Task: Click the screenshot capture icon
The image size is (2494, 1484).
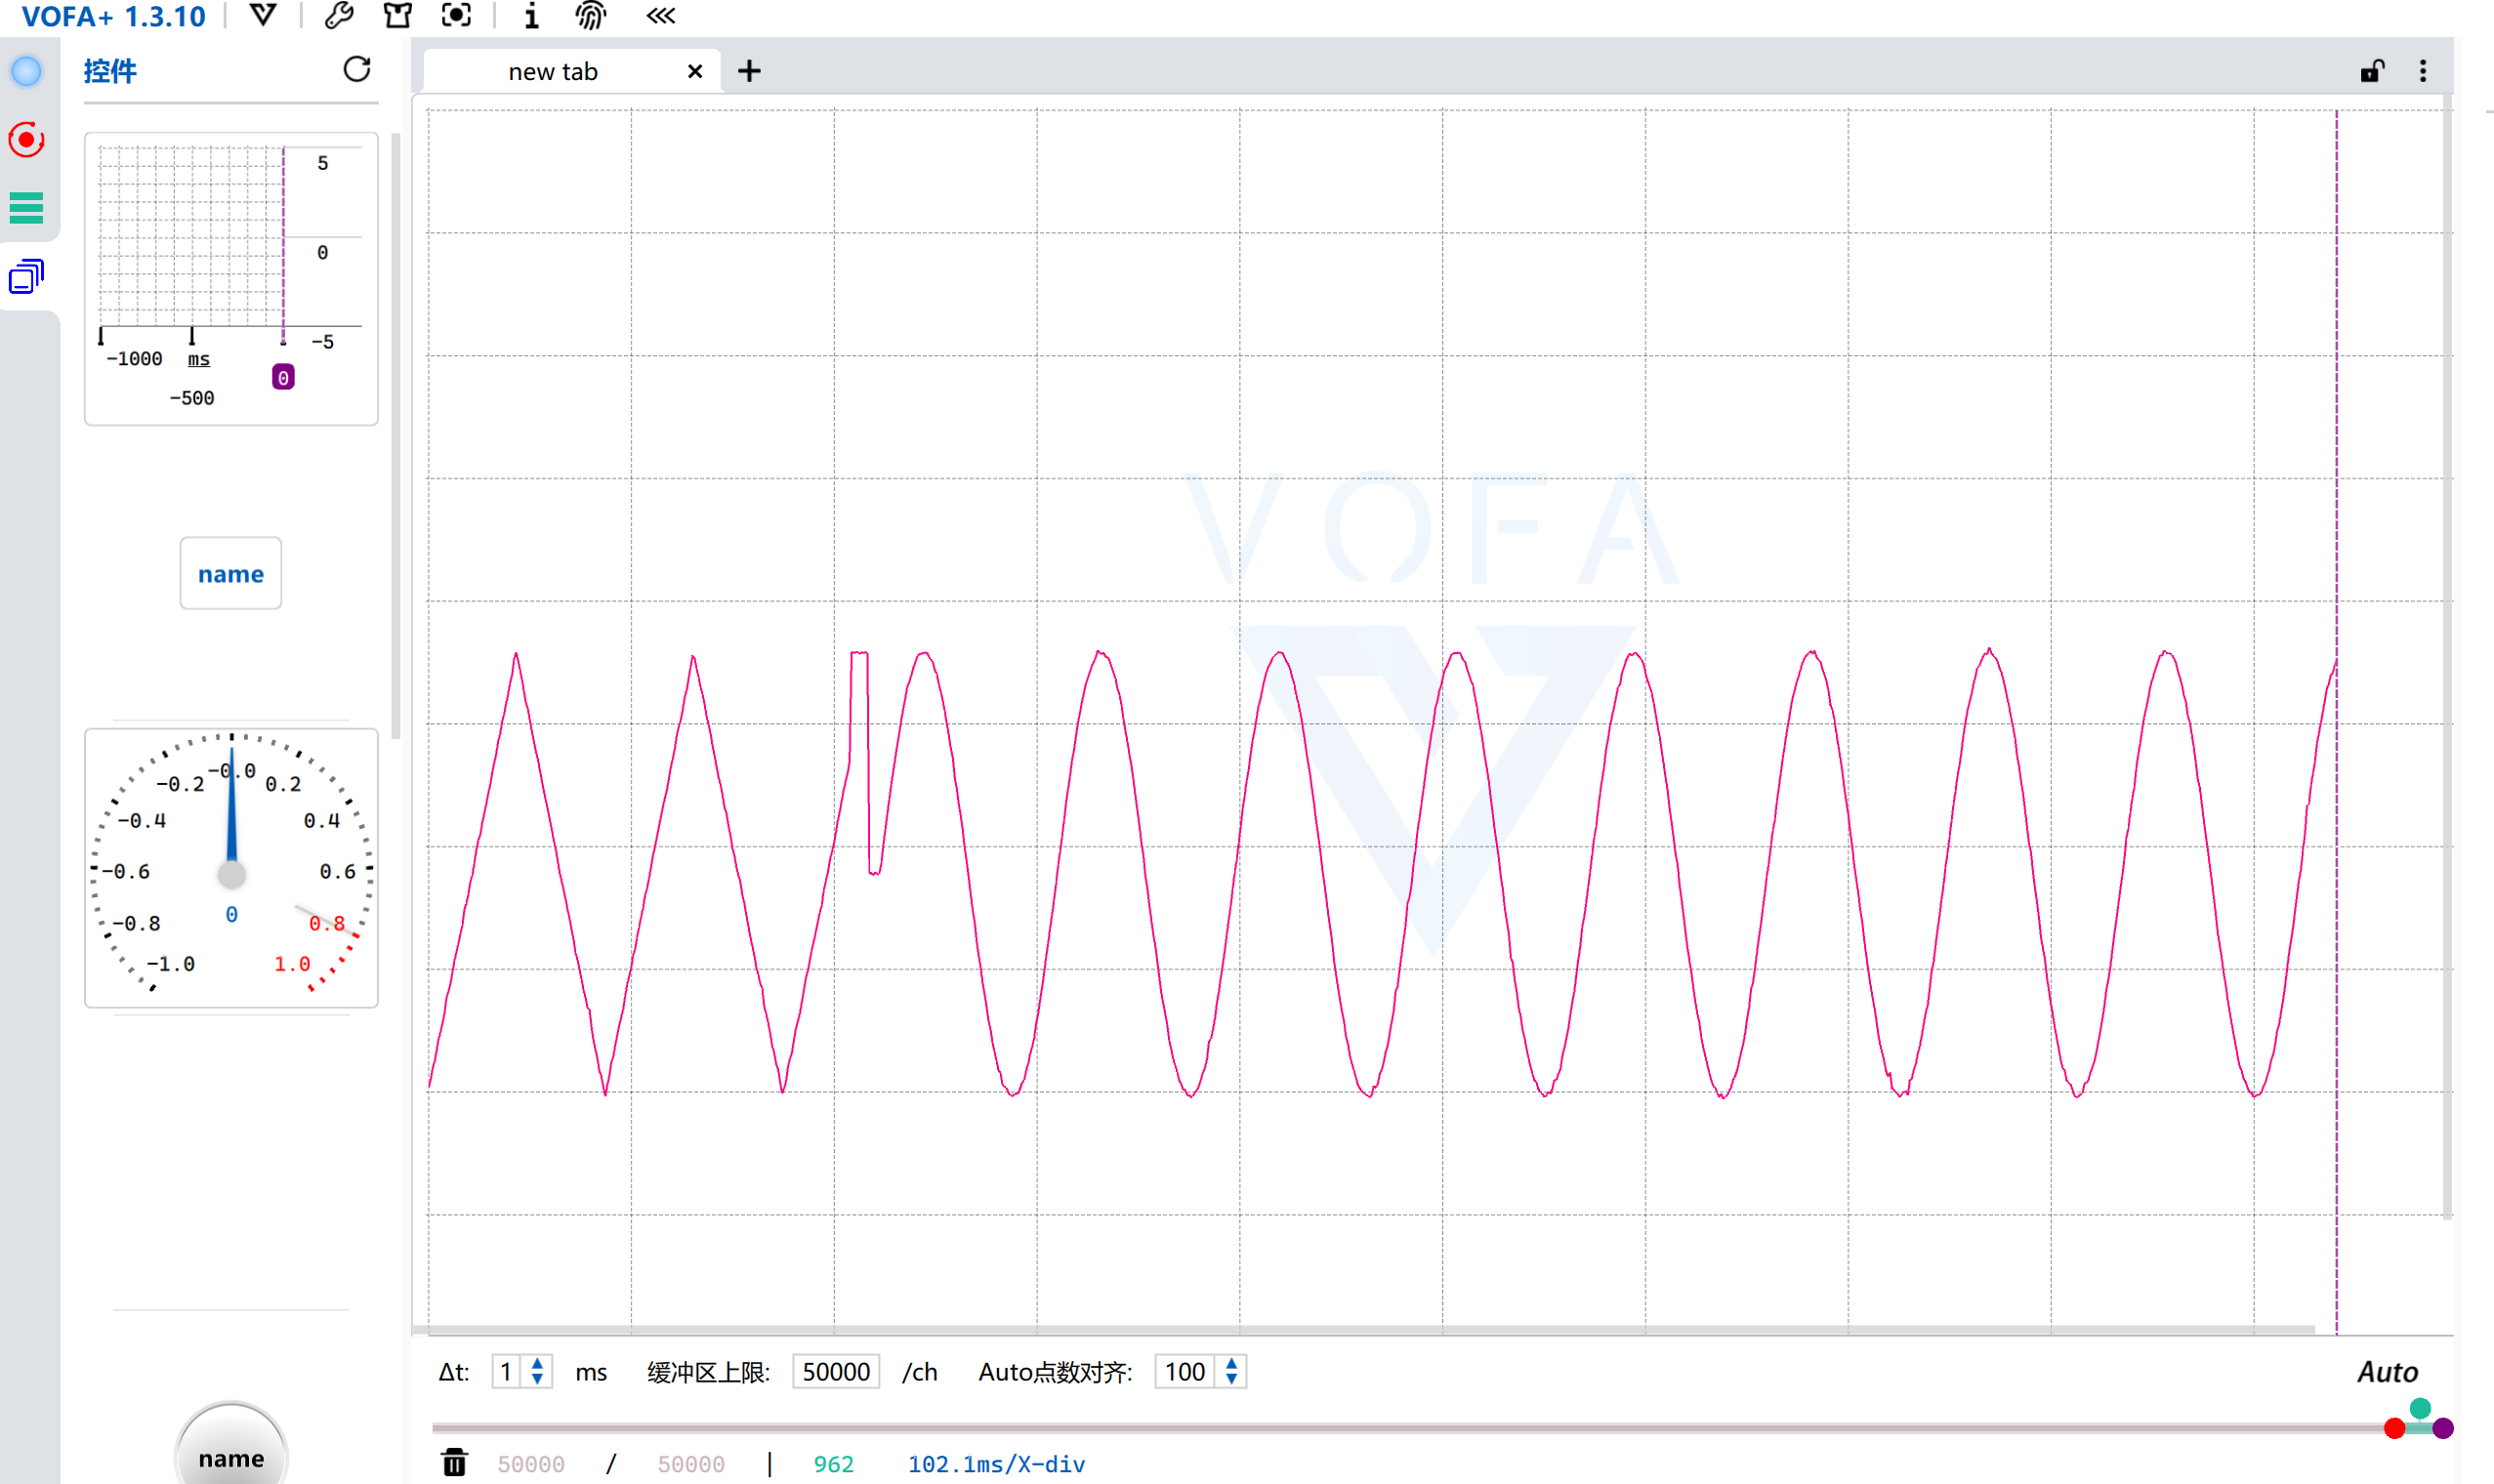Action: point(456,15)
